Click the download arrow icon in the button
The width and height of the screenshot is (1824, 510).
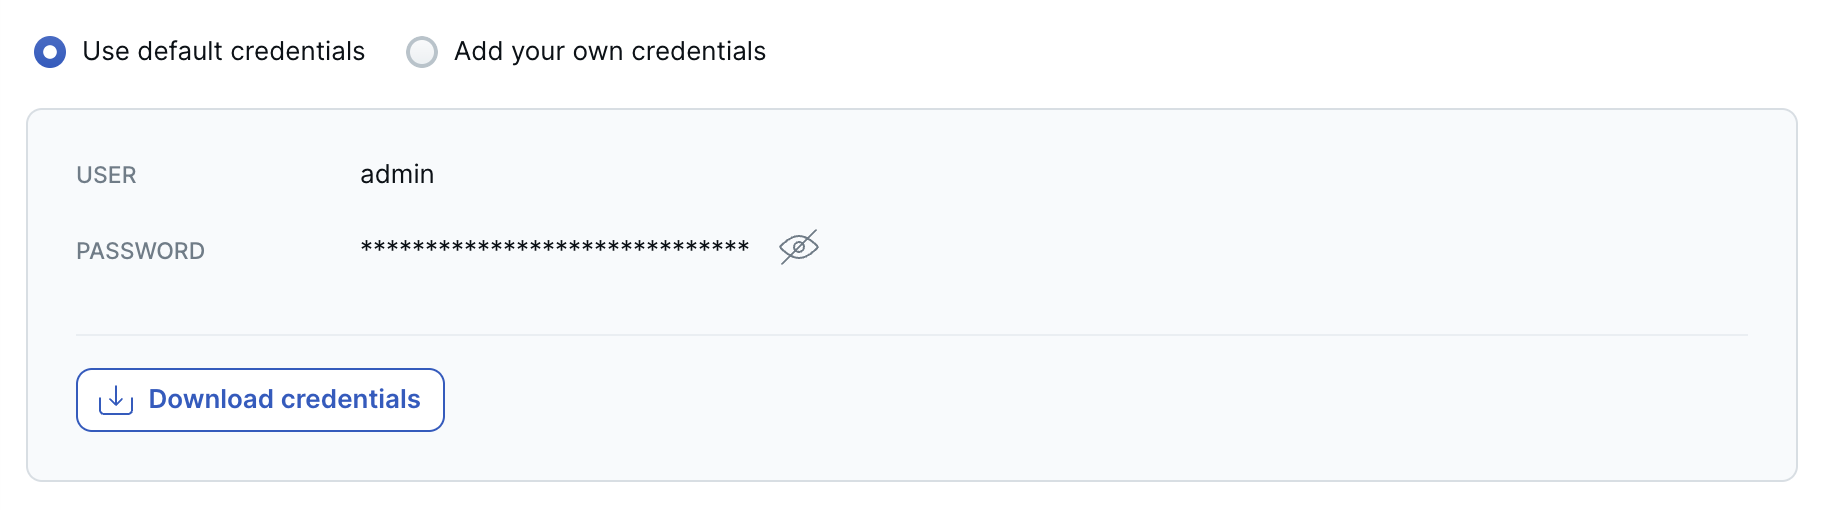116,400
